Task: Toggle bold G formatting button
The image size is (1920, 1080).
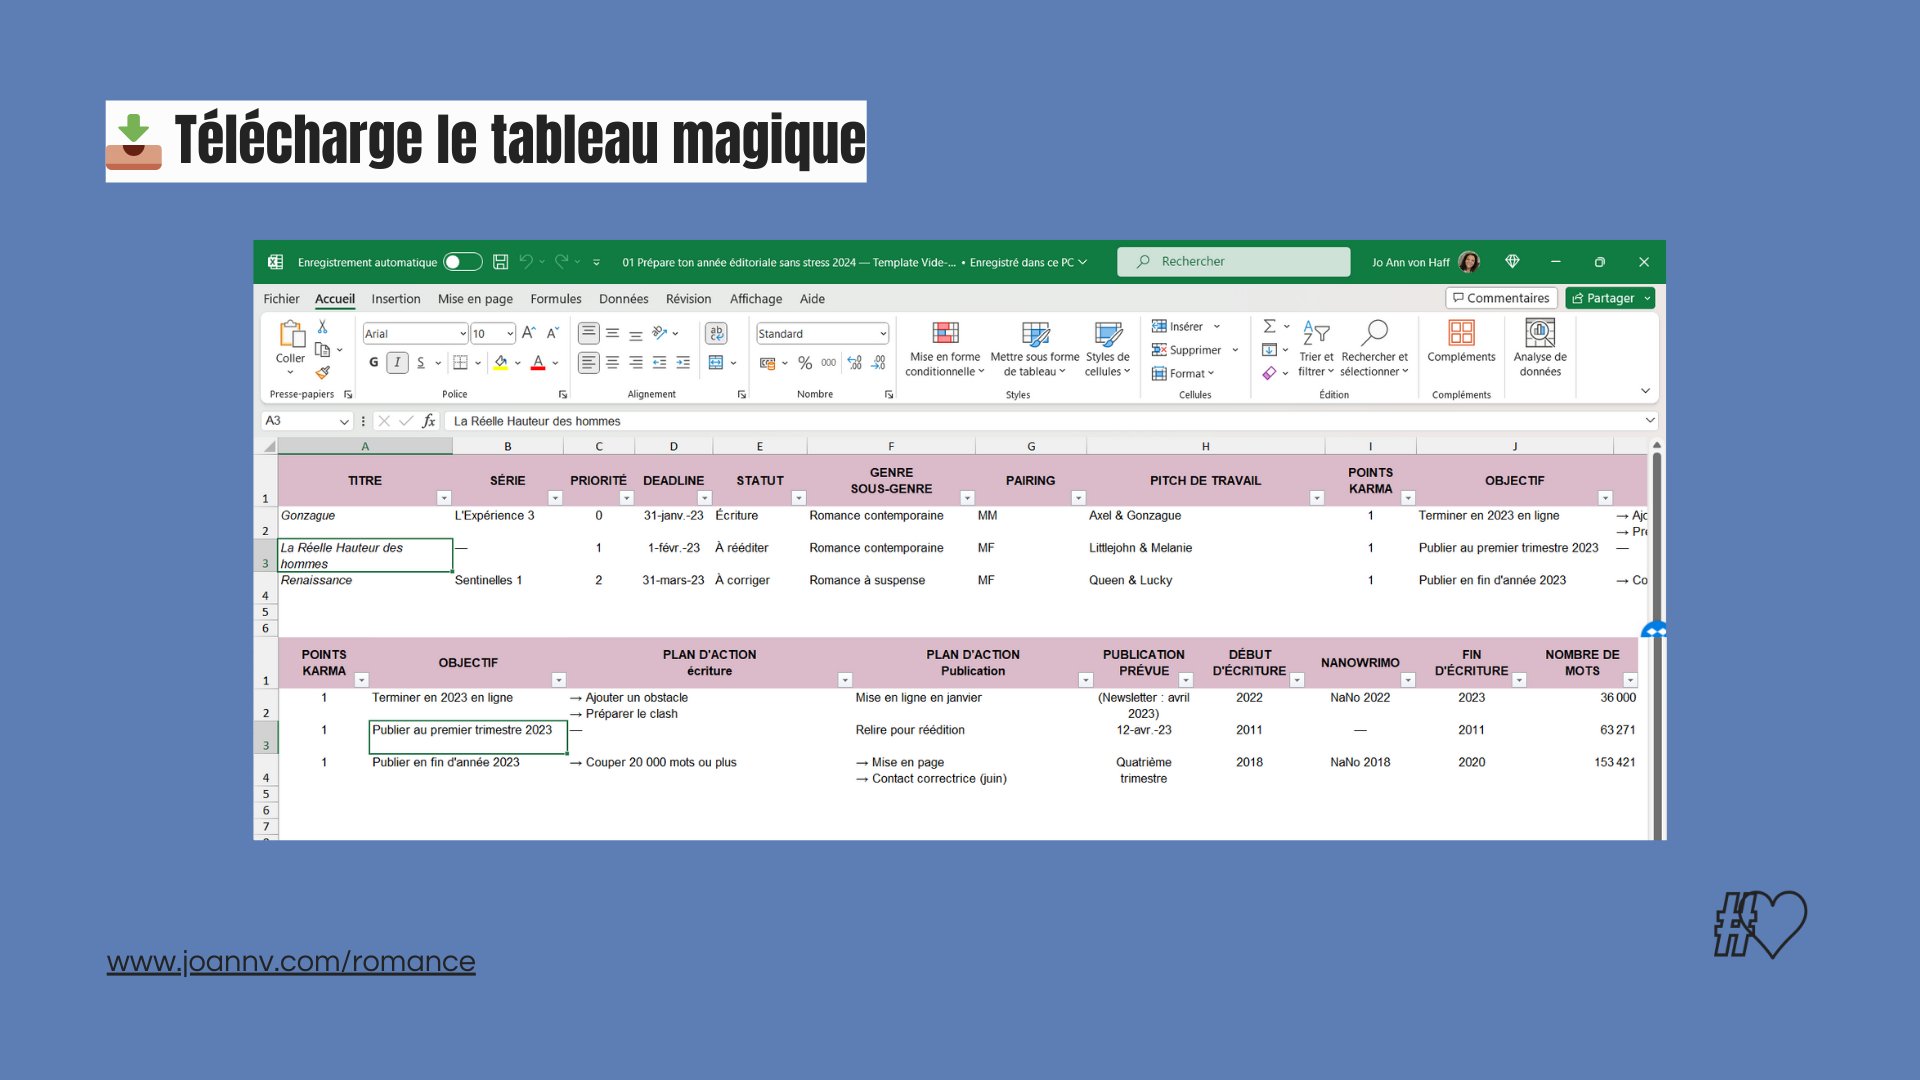Action: click(x=374, y=363)
